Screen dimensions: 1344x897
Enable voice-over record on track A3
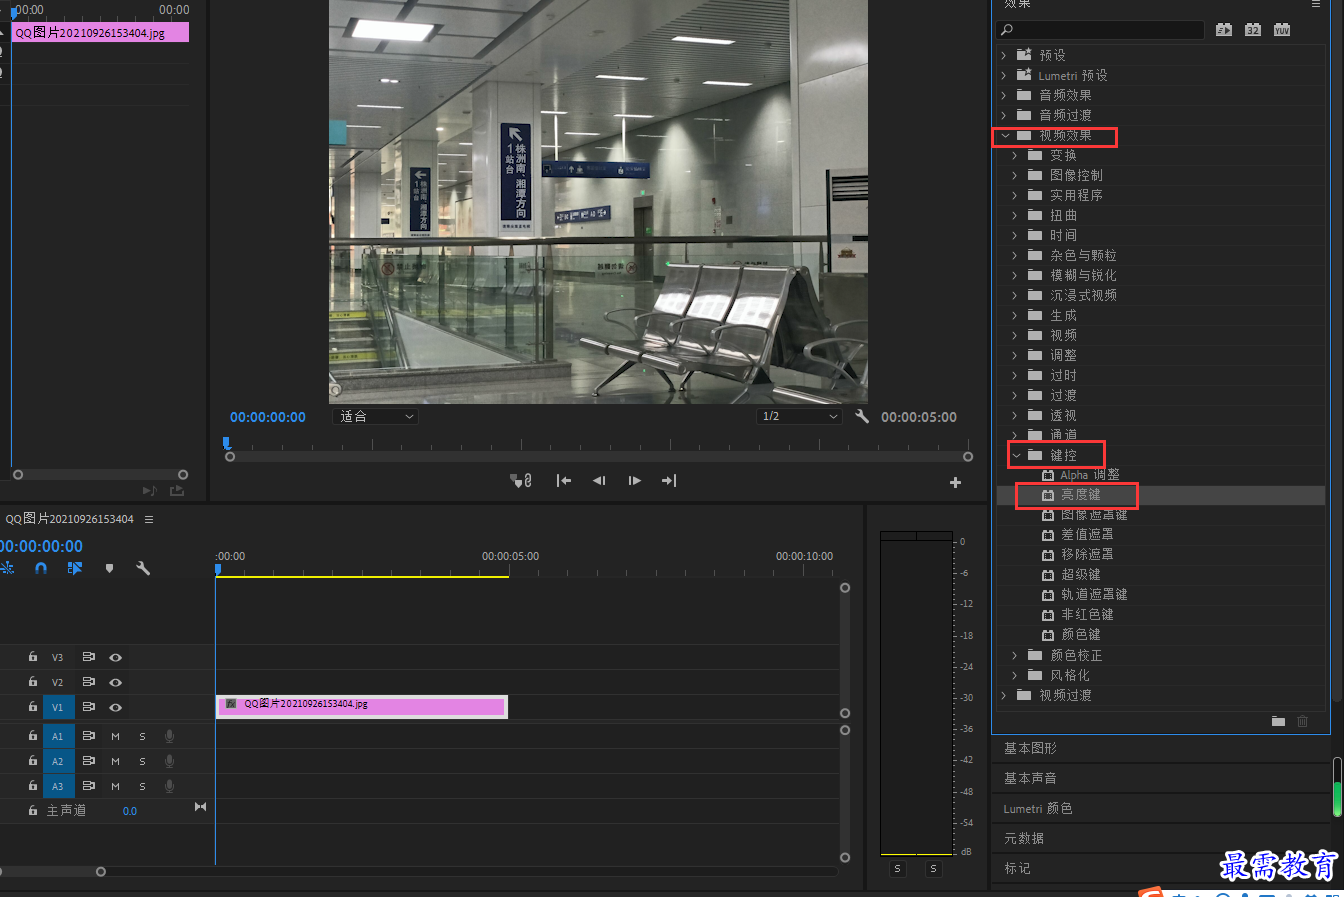[x=169, y=786]
